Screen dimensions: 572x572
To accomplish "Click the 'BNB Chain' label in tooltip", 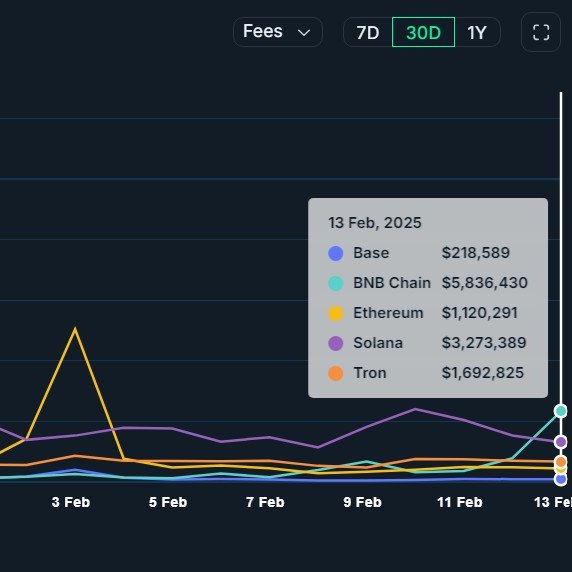I will coord(392,283).
